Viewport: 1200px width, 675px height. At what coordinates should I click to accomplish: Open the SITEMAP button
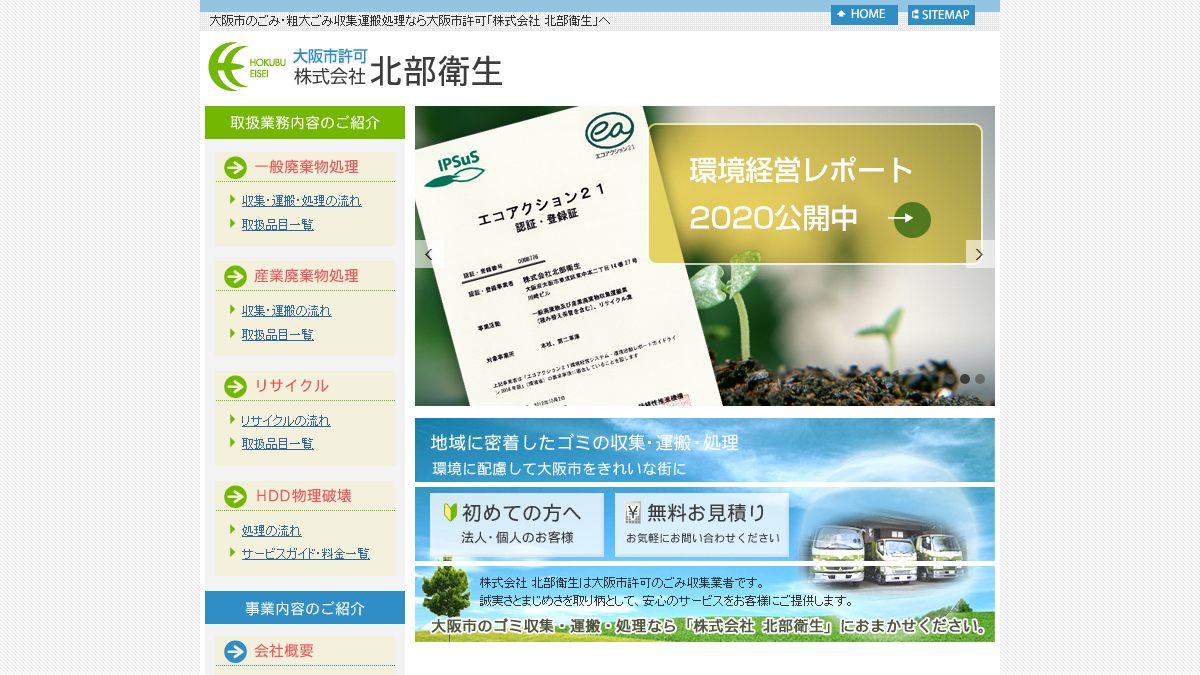[941, 15]
